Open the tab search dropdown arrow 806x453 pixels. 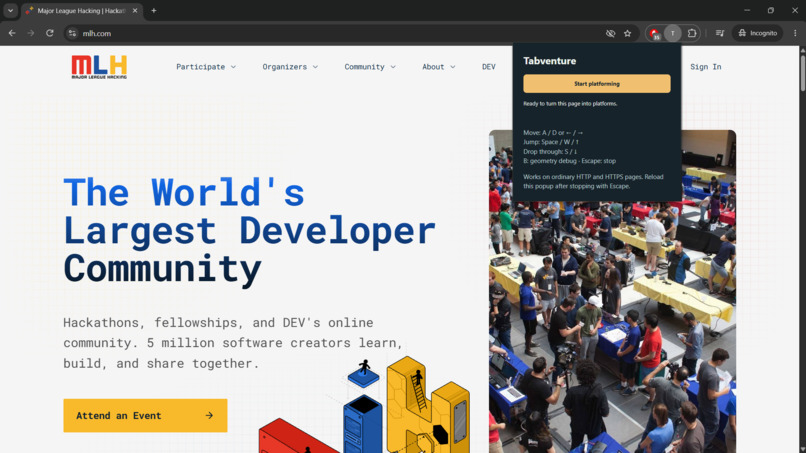10,10
